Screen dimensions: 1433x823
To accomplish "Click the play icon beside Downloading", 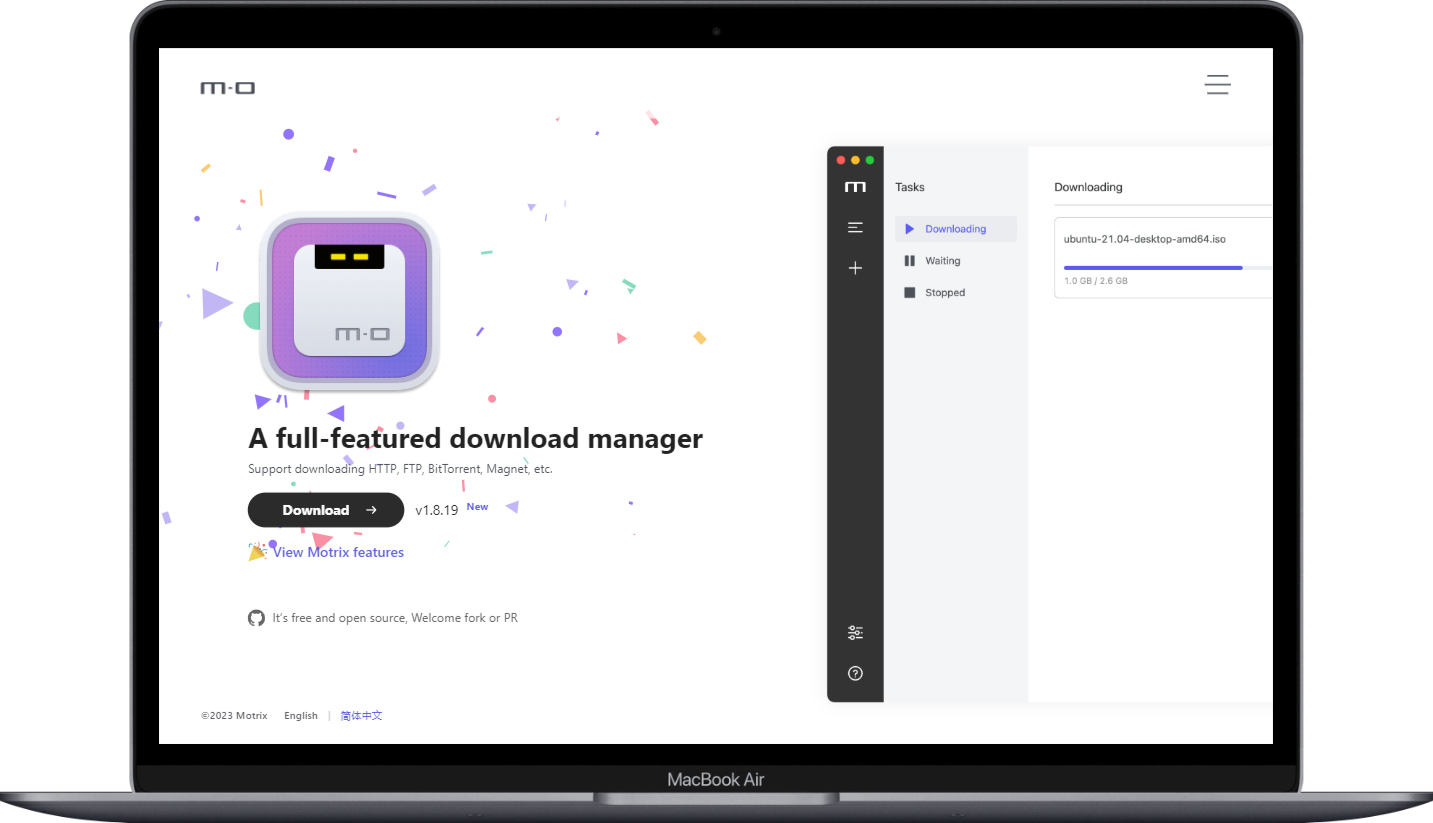I will pyautogui.click(x=910, y=229).
